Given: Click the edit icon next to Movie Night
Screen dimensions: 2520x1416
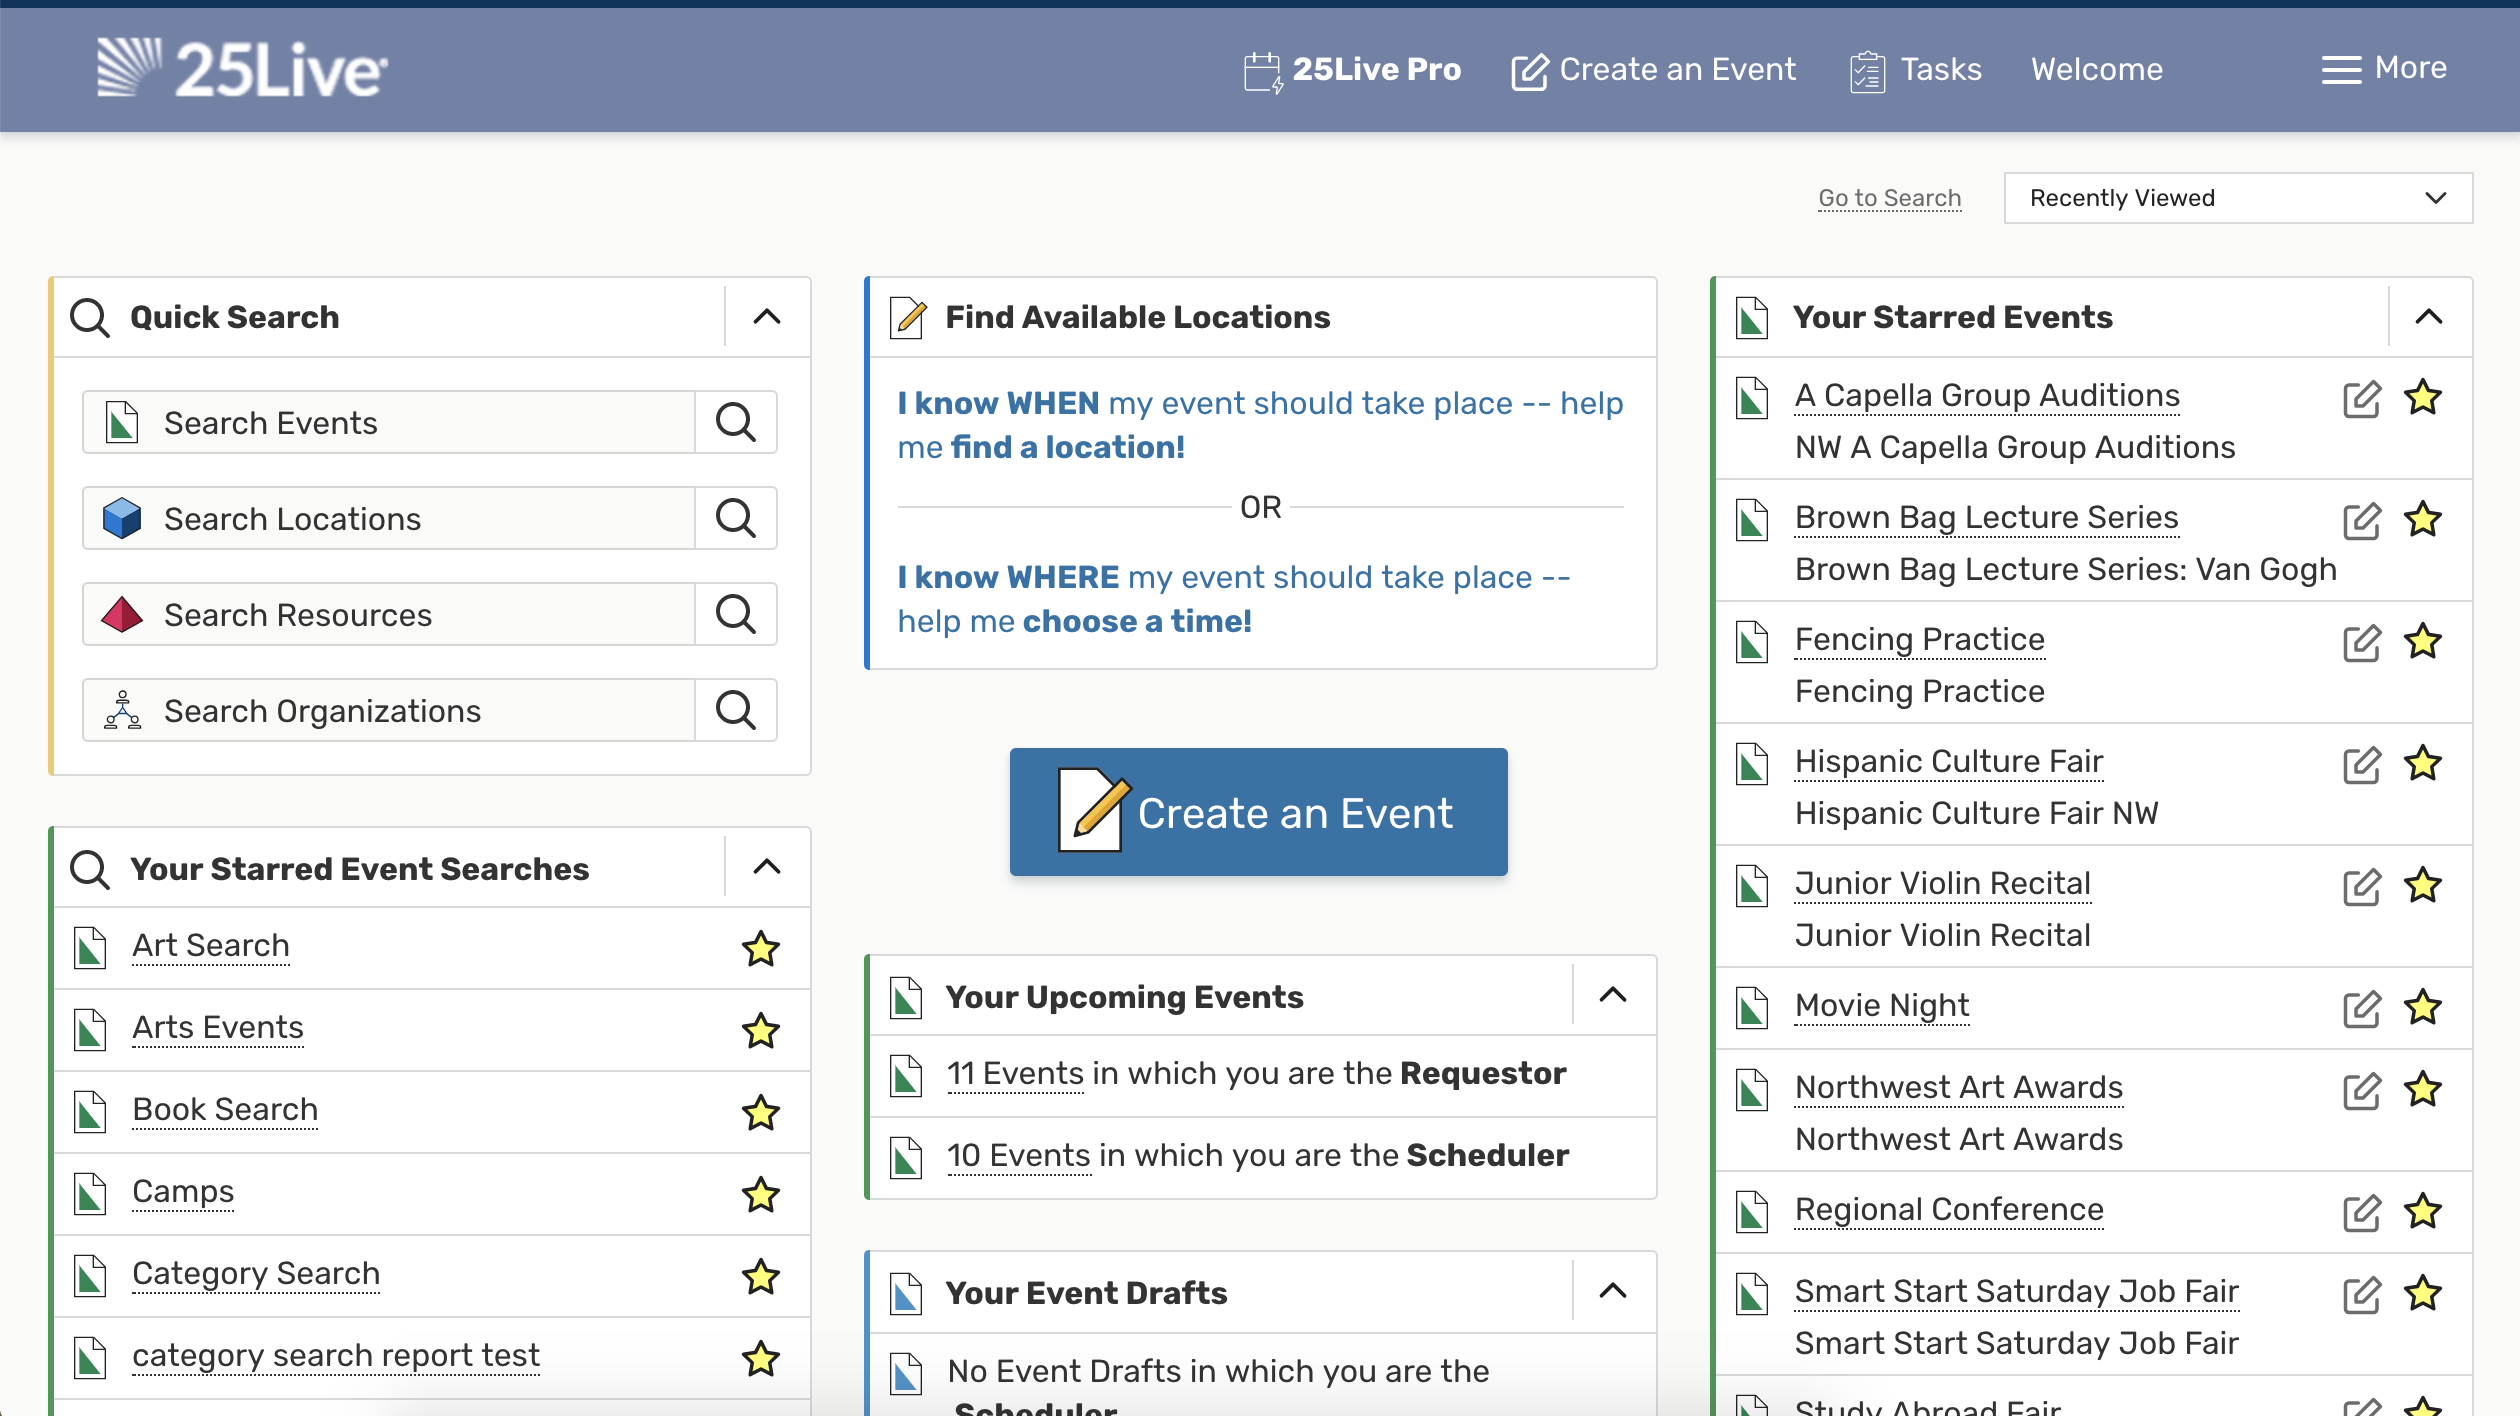Looking at the screenshot, I should point(2361,1008).
